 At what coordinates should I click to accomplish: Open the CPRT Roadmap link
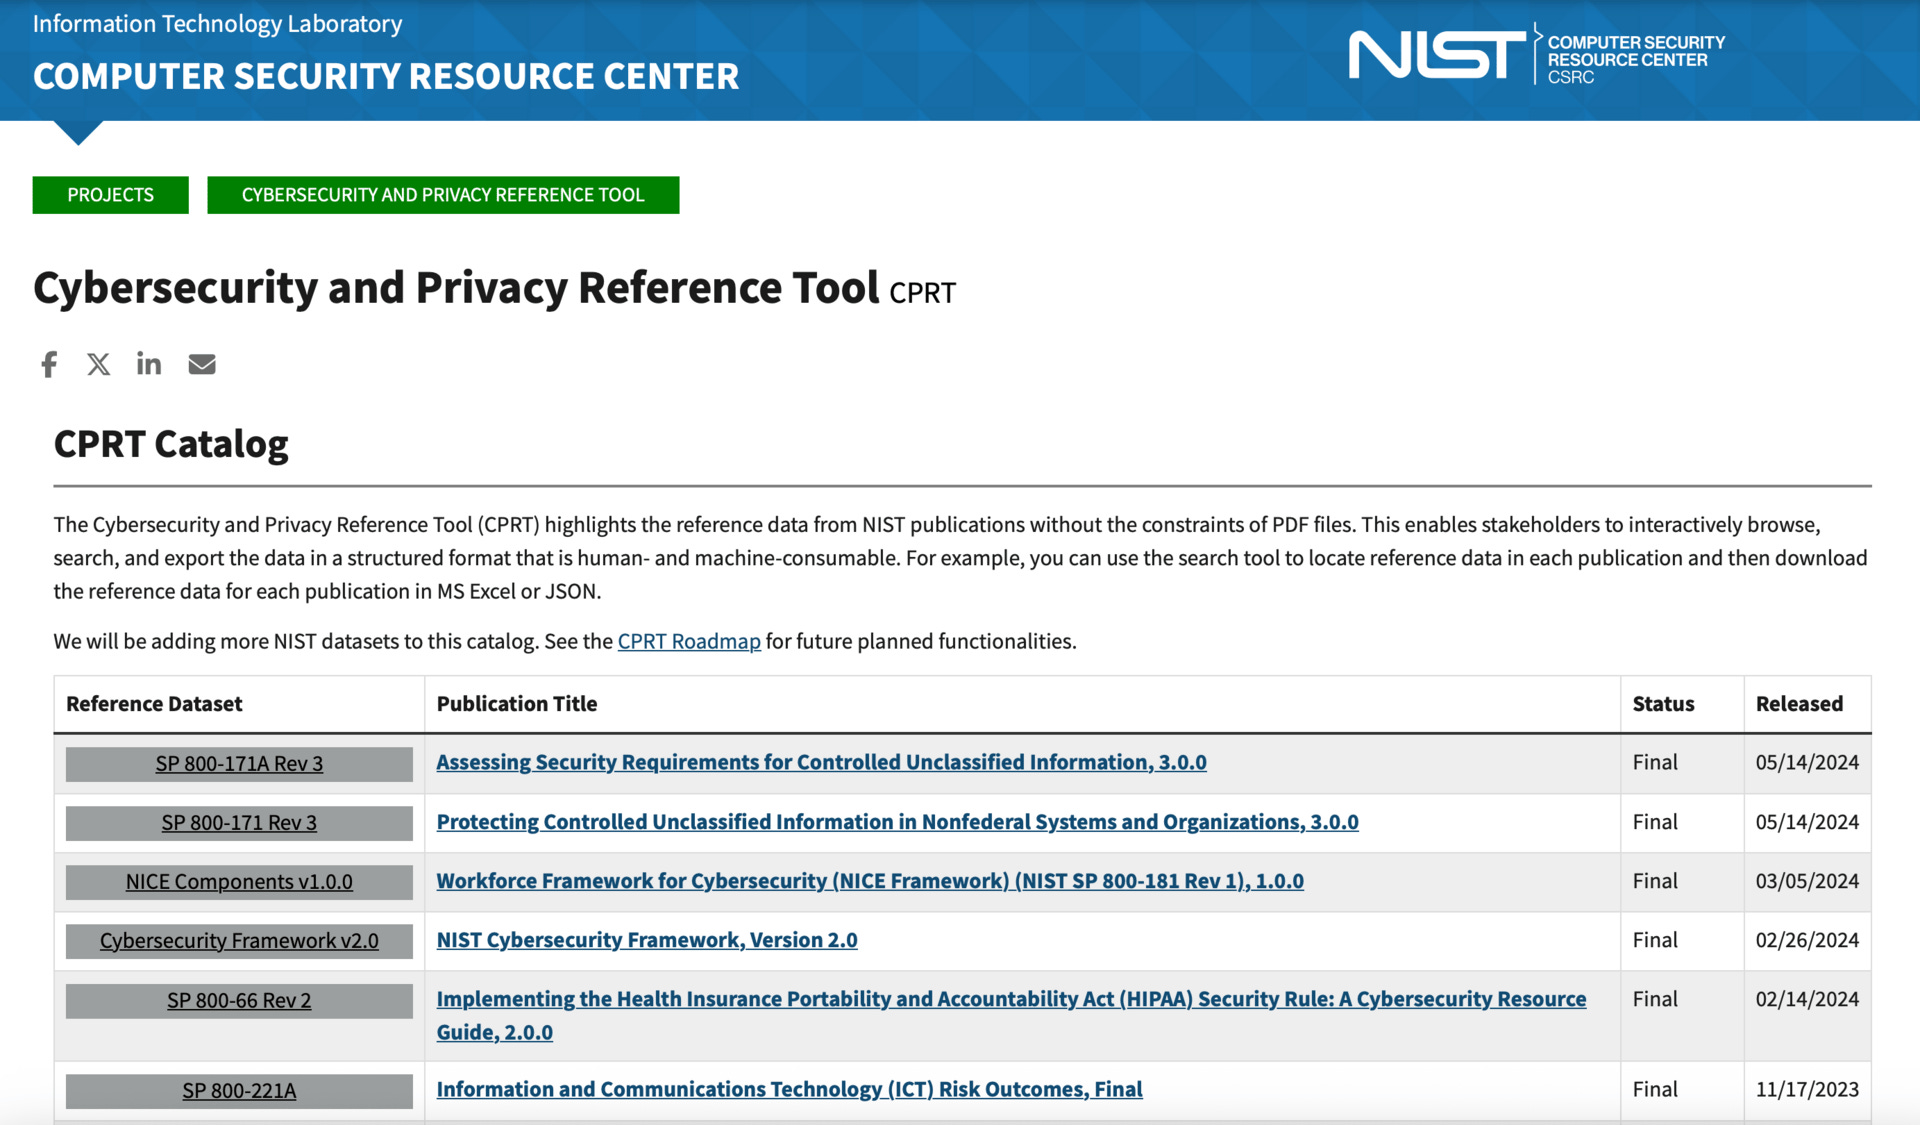click(x=689, y=641)
